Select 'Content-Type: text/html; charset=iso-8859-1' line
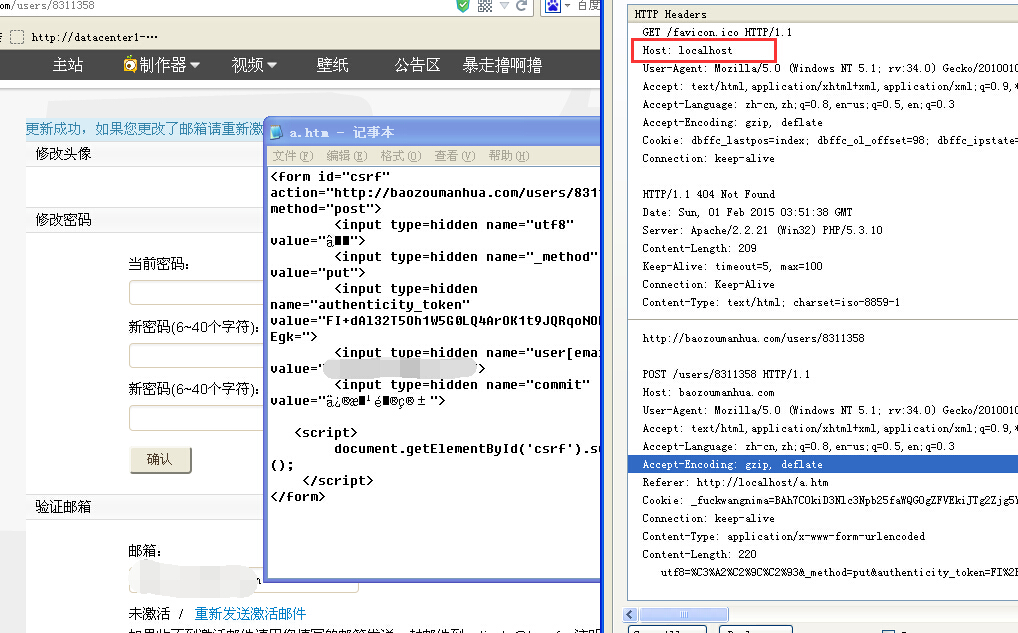Screen dimensions: 1018x633 coord(771,303)
